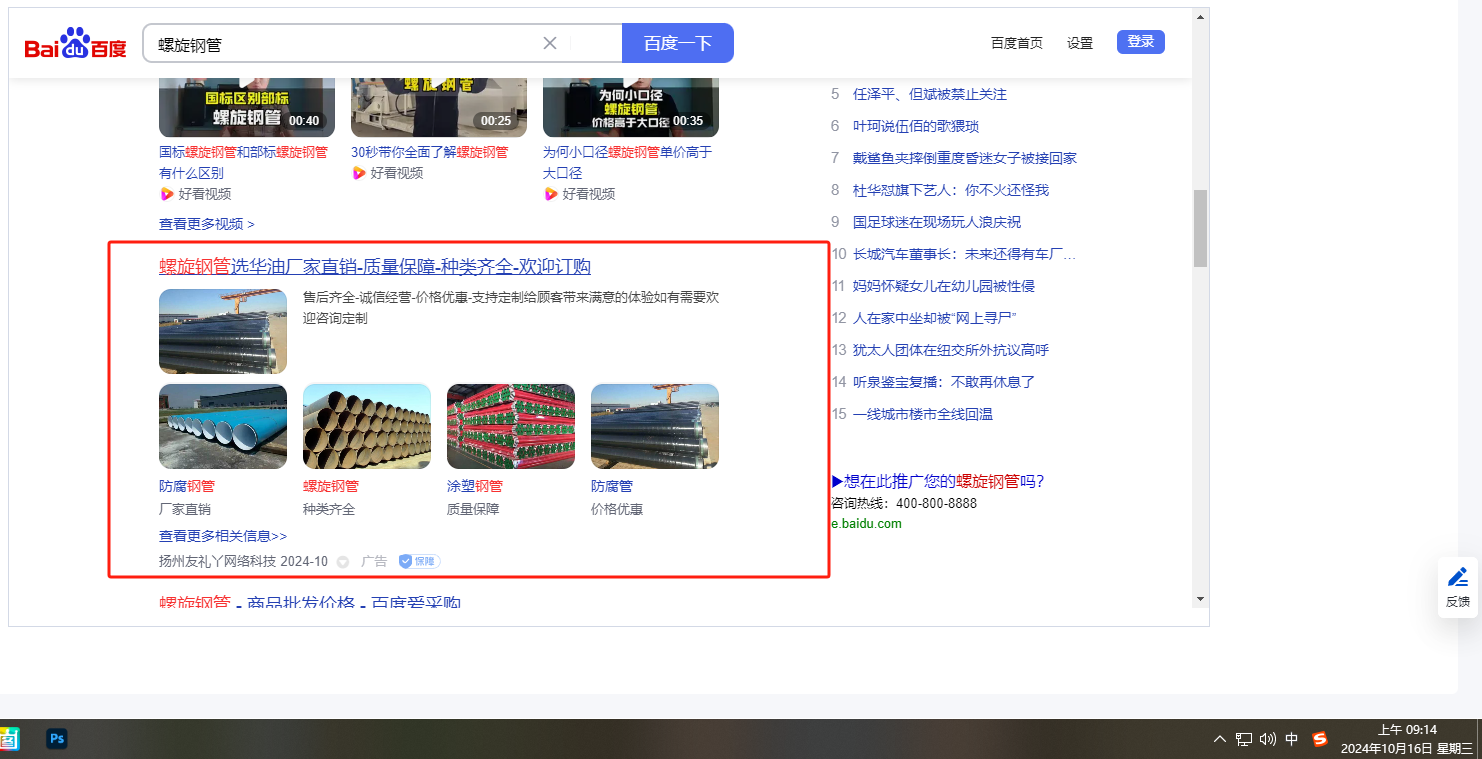Click the Sogou input method tray icon
Image resolution: width=1482 pixels, height=759 pixels.
(1320, 739)
